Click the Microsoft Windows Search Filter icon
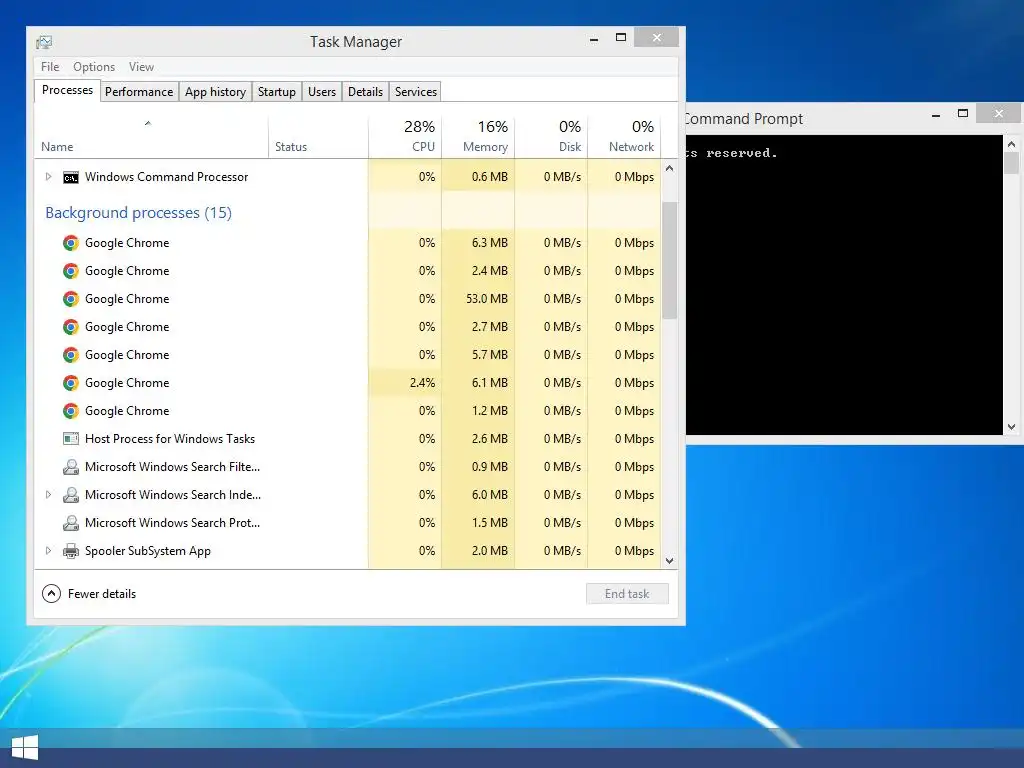1024x768 pixels. coord(71,467)
